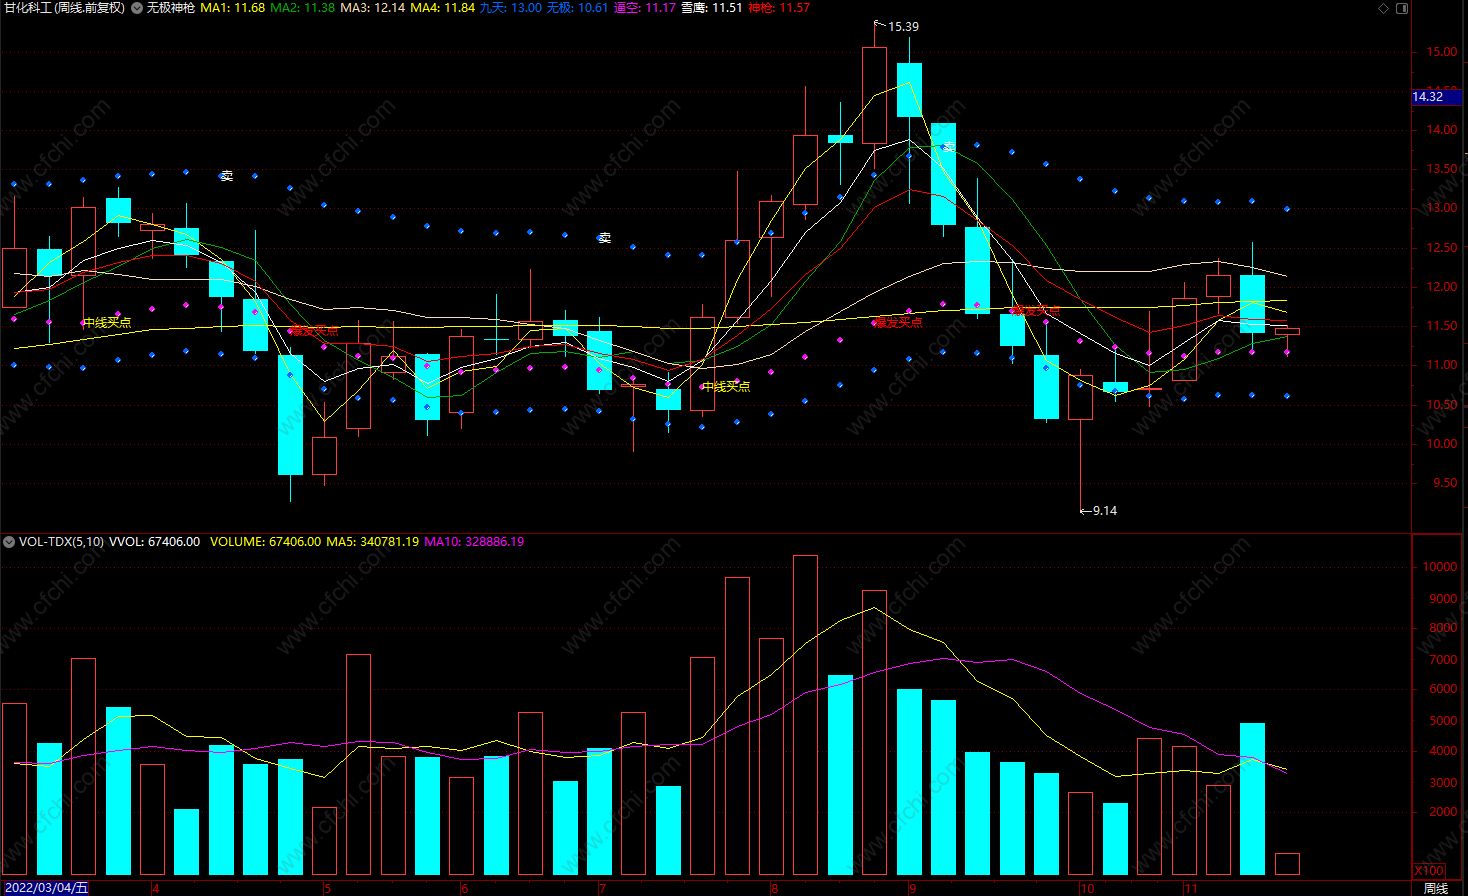
Task: Click the VVOL: 67406.00 value
Action: [x=155, y=542]
